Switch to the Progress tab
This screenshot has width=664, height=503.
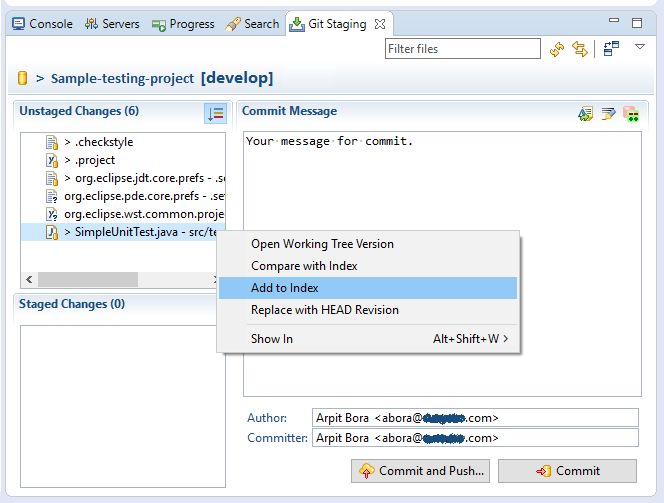click(183, 24)
